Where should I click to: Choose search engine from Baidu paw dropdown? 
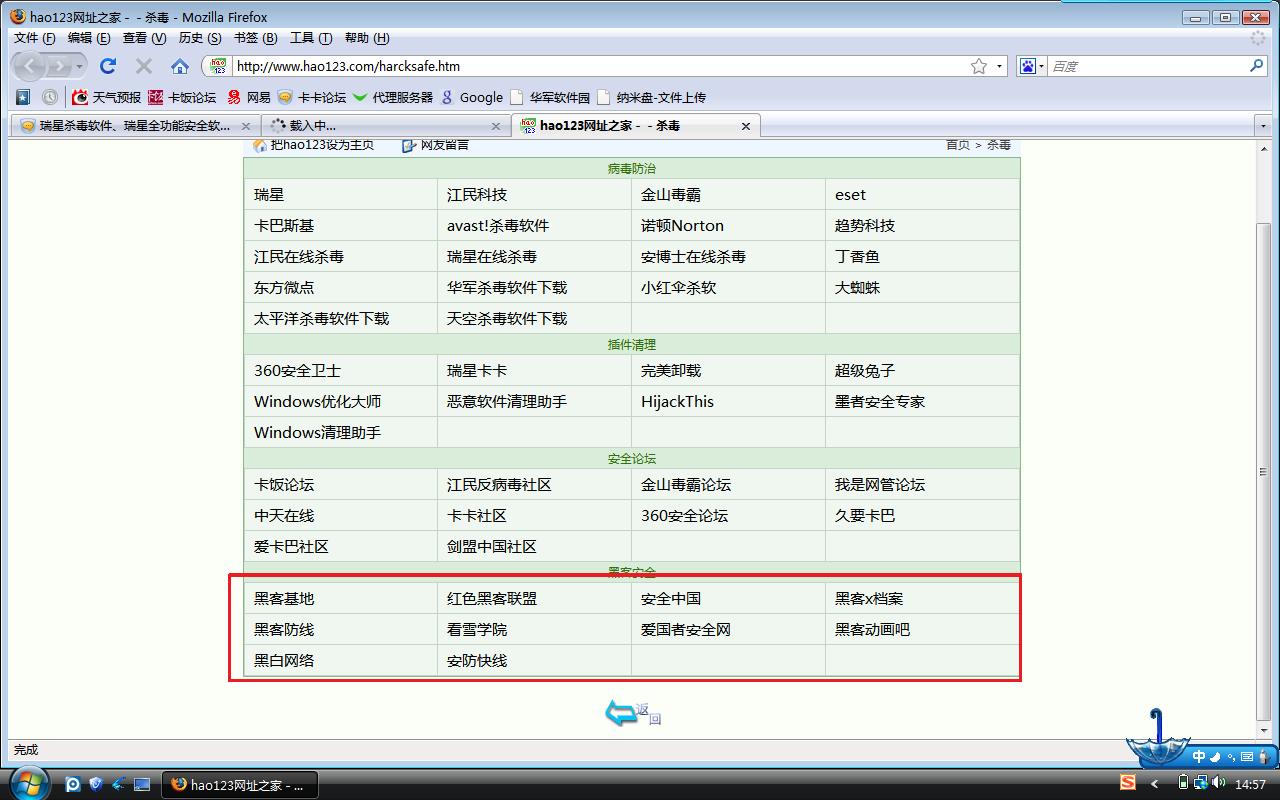[x=1032, y=66]
